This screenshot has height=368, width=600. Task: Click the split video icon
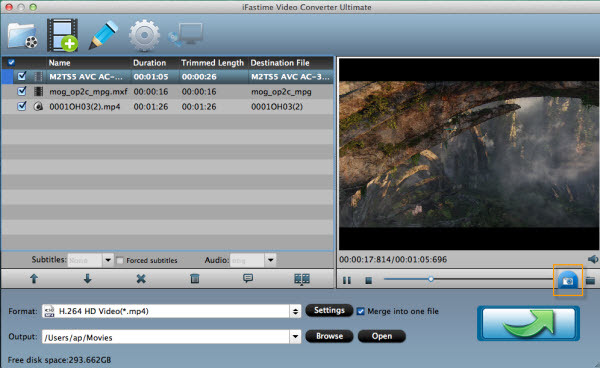point(302,279)
